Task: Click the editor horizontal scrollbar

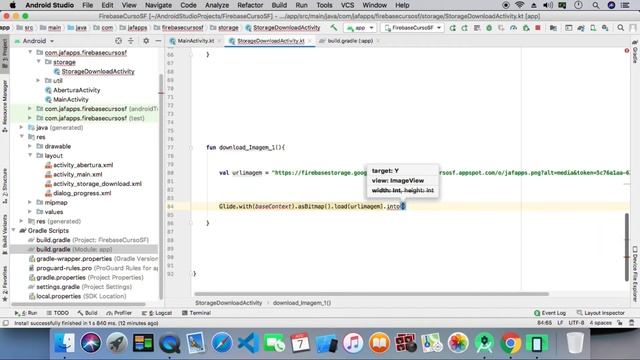Action: tap(371, 294)
